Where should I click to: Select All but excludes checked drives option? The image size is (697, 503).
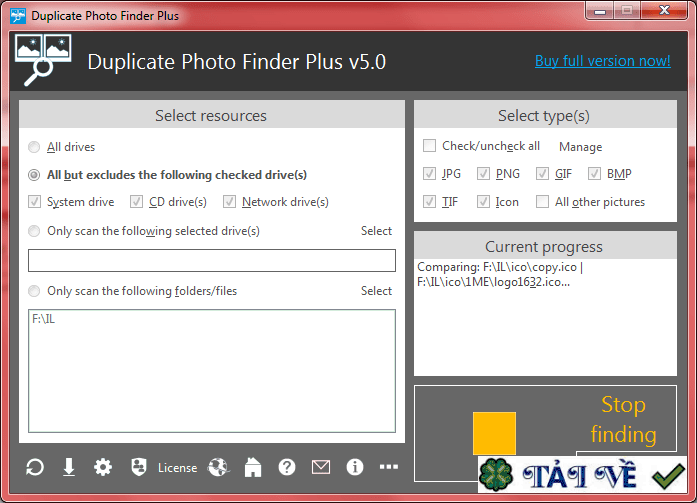pyautogui.click(x=34, y=175)
